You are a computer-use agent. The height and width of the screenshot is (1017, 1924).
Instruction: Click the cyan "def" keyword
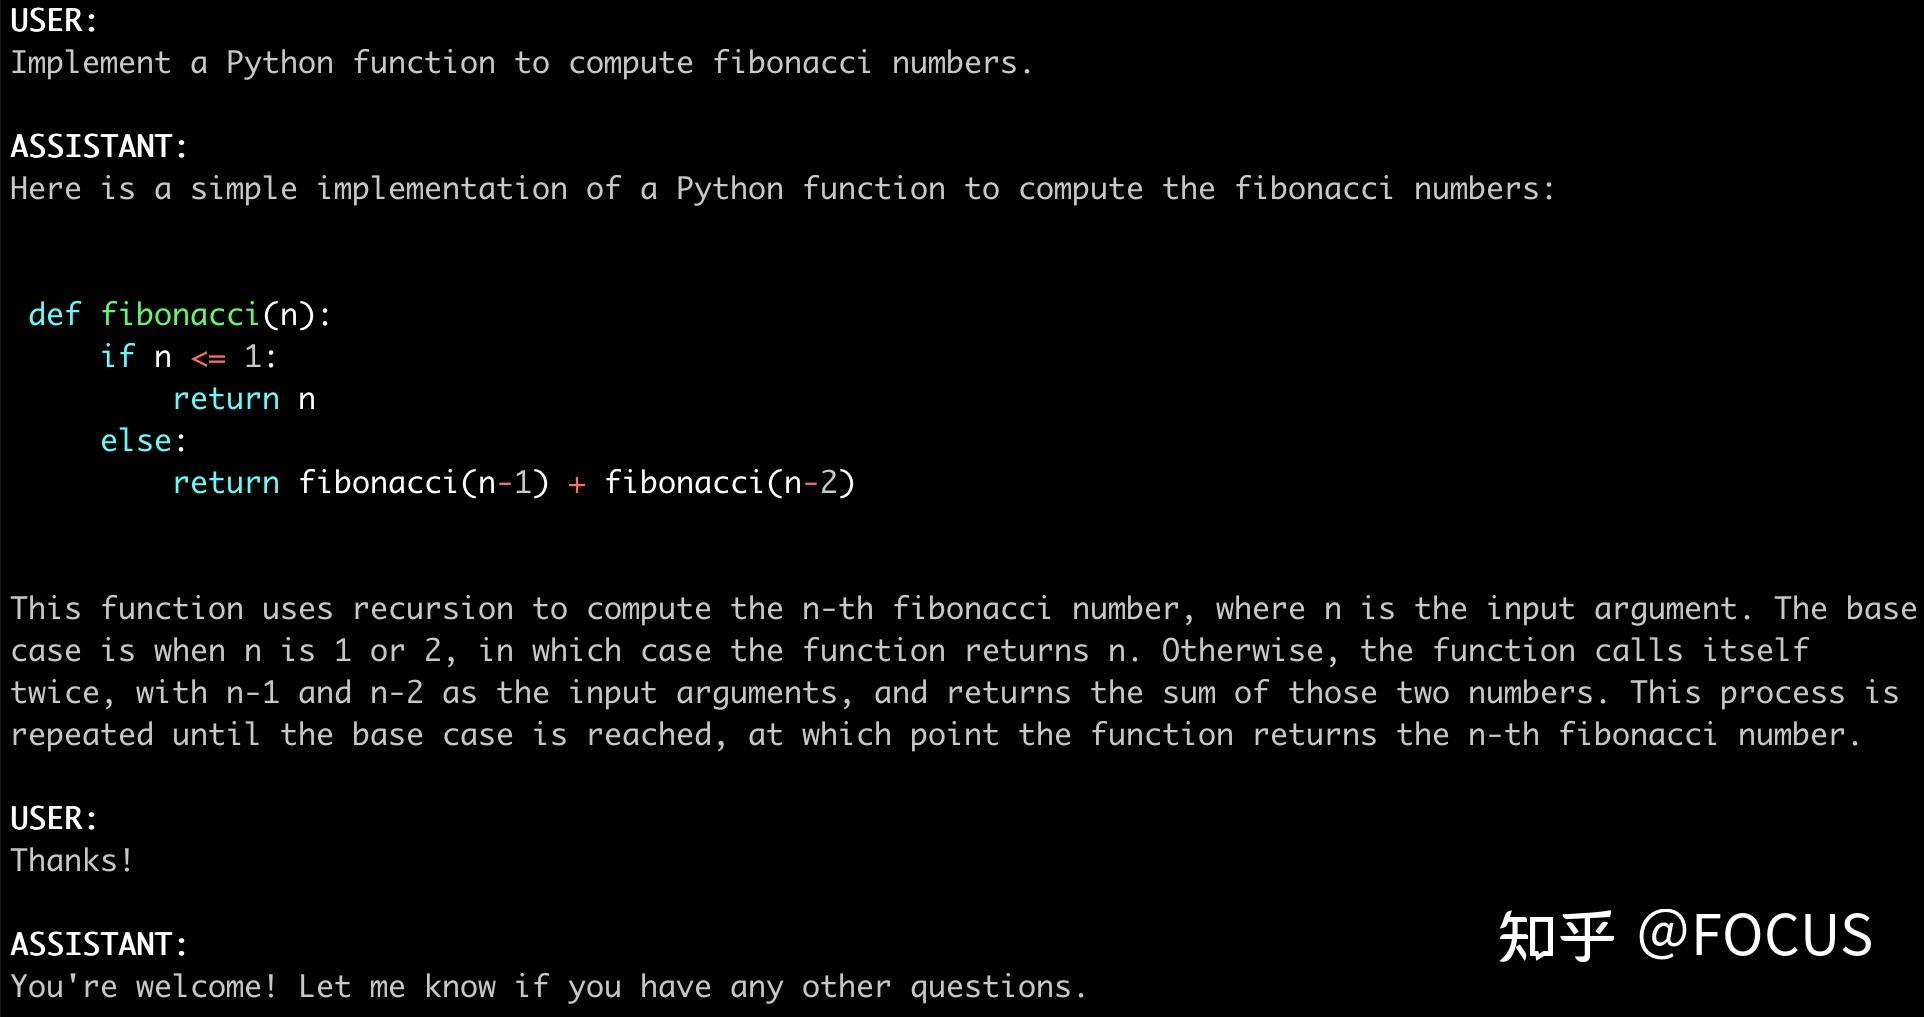(x=54, y=315)
